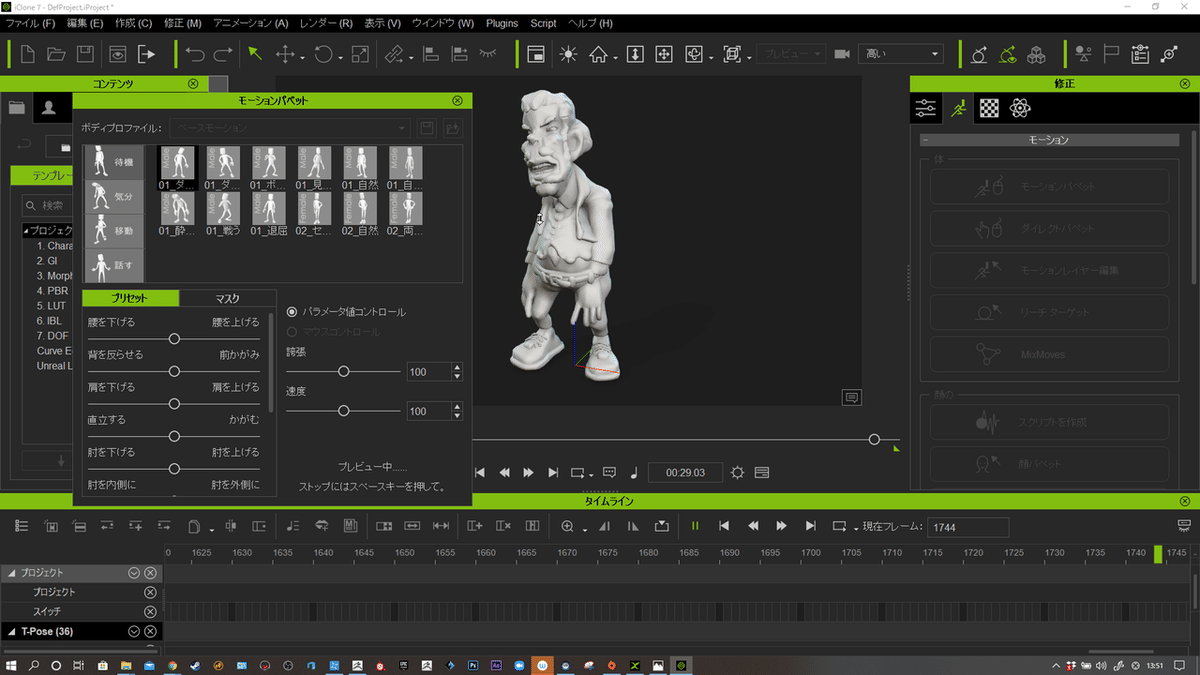Click the New Project file icon
The image size is (1200, 675).
(28, 54)
